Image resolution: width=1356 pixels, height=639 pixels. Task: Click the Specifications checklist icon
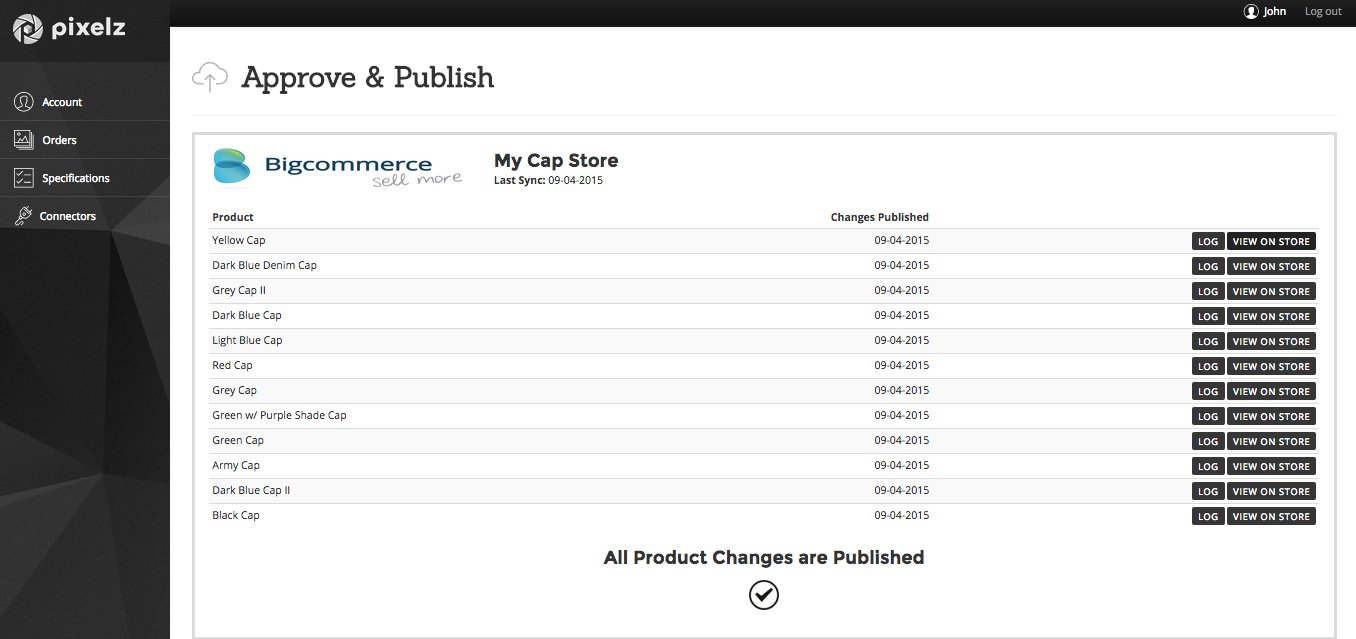point(24,178)
